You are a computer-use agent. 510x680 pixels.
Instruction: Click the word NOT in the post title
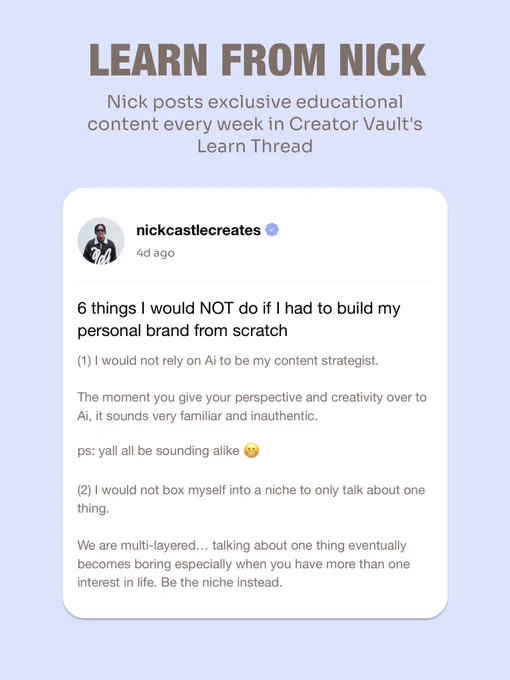(216, 308)
